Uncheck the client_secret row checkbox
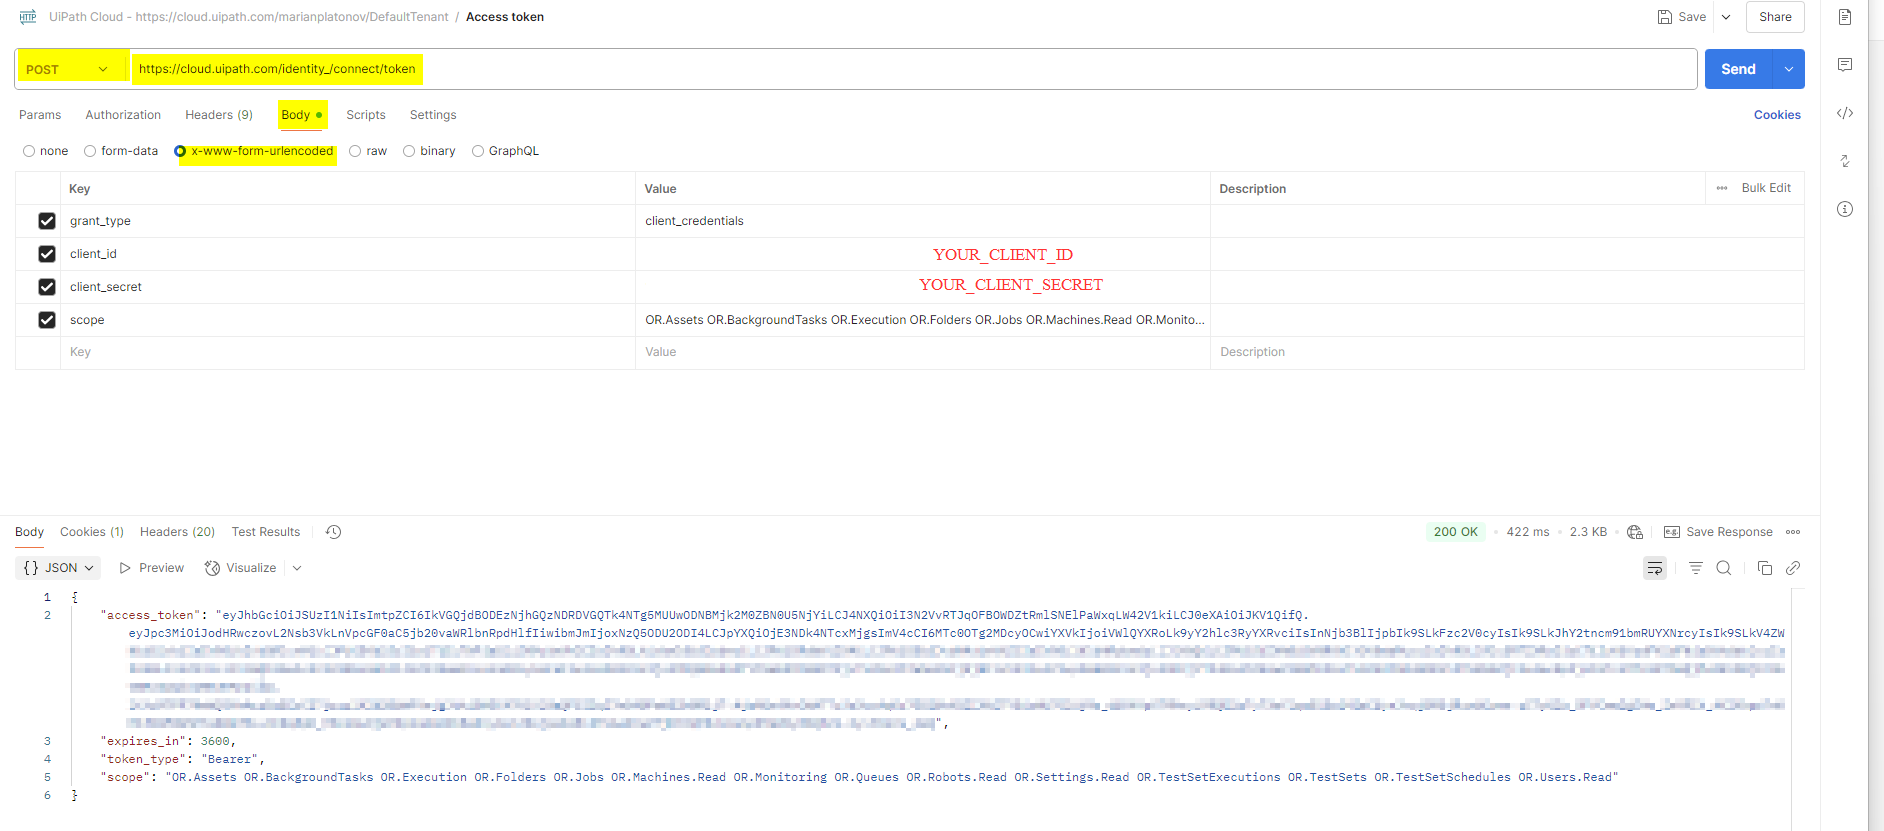Viewport: 1884px width, 831px height. coord(47,287)
